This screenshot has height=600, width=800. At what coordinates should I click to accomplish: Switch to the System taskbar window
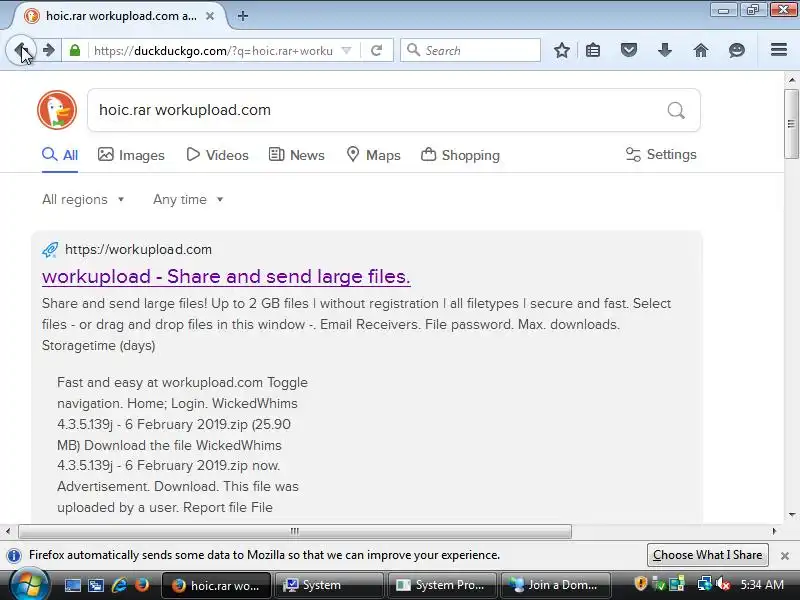pyautogui.click(x=329, y=585)
